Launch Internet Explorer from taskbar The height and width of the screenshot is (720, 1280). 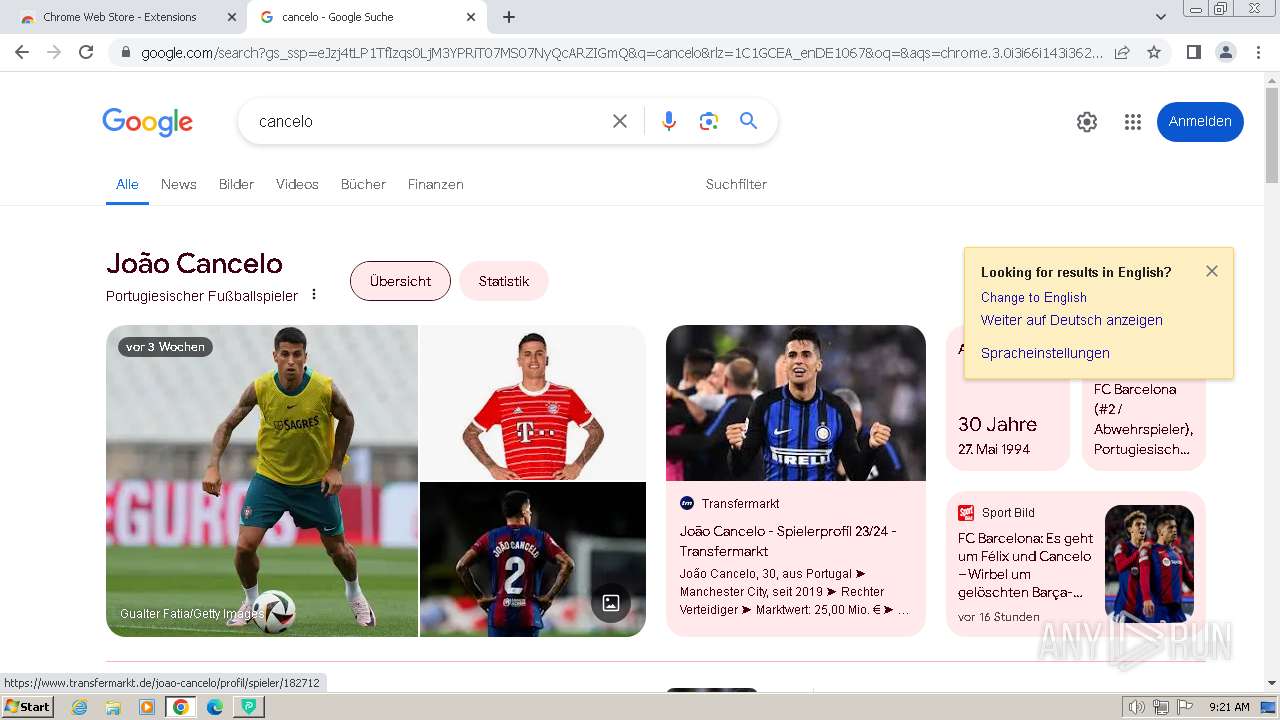79,707
